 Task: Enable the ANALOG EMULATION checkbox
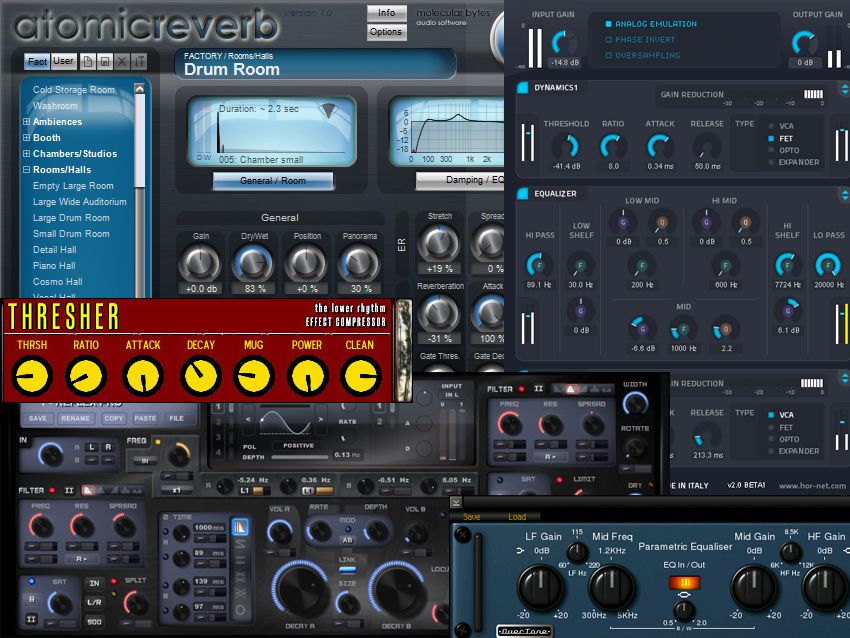point(608,24)
